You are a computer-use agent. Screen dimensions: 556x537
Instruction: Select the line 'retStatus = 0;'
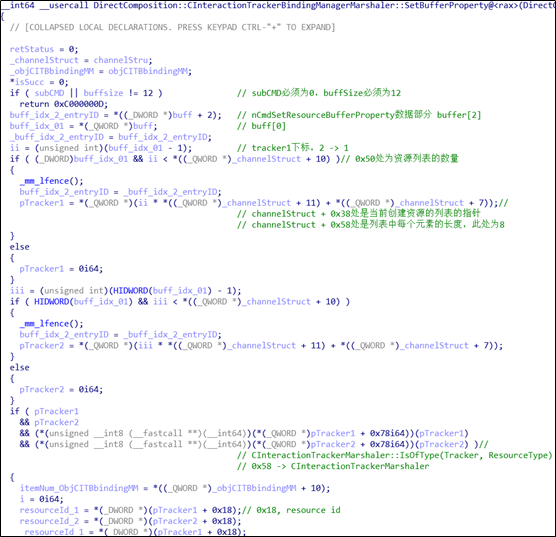tap(44, 49)
